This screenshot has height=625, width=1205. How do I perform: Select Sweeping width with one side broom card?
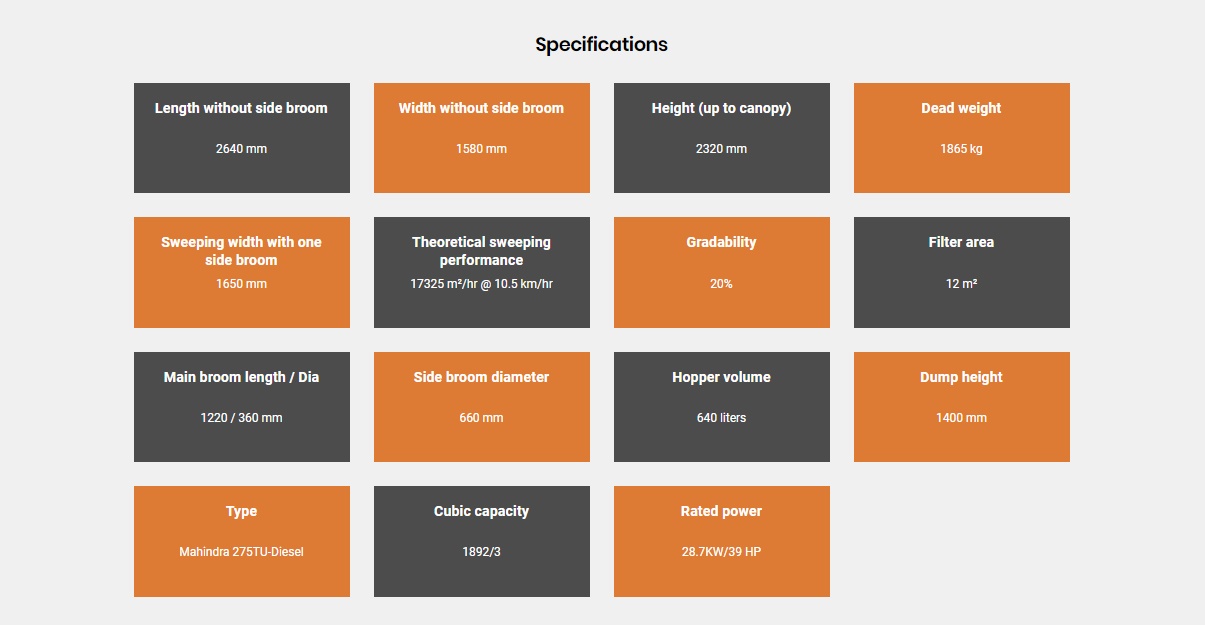(x=242, y=272)
